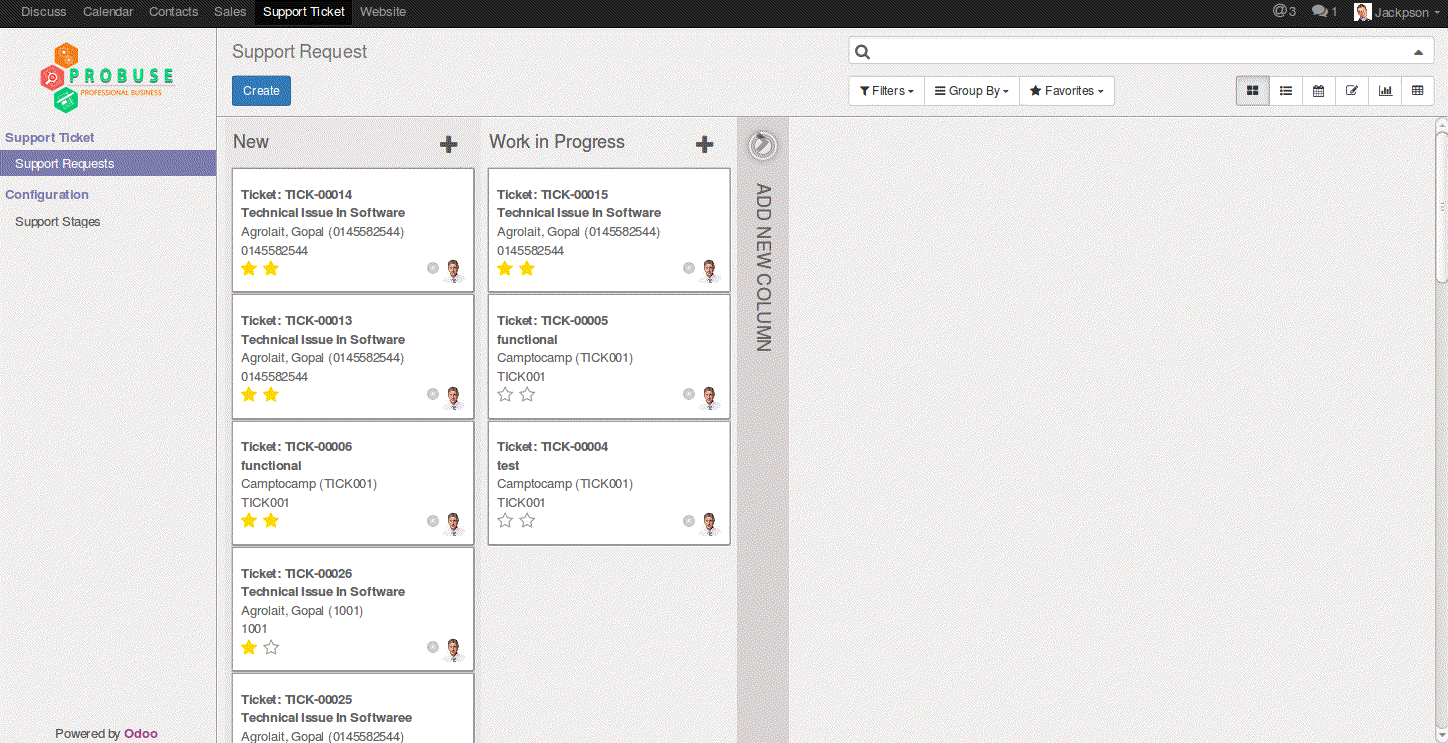The image size is (1448, 743).
Task: Click the Create button
Action: tap(261, 91)
